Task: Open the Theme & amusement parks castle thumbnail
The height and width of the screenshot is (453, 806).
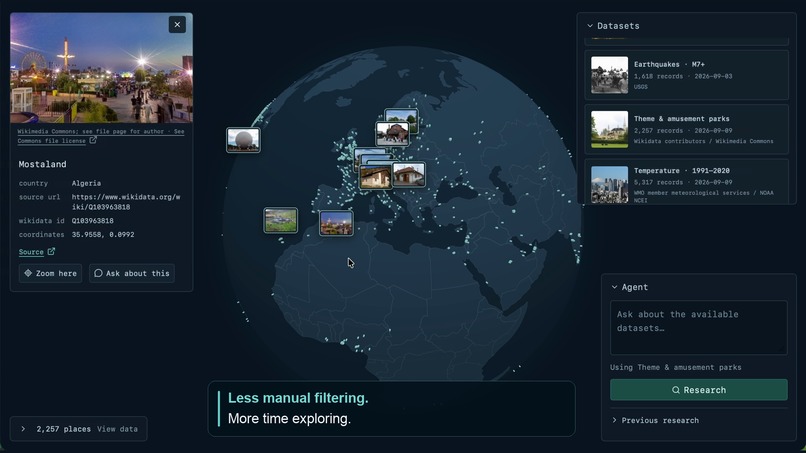Action: click(609, 130)
